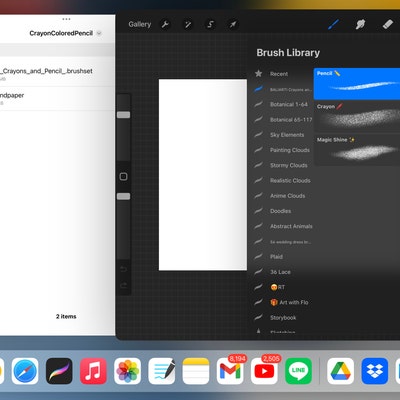Screen dimensions: 400x400
Task: Select the Eraser tool
Action: coord(388,24)
